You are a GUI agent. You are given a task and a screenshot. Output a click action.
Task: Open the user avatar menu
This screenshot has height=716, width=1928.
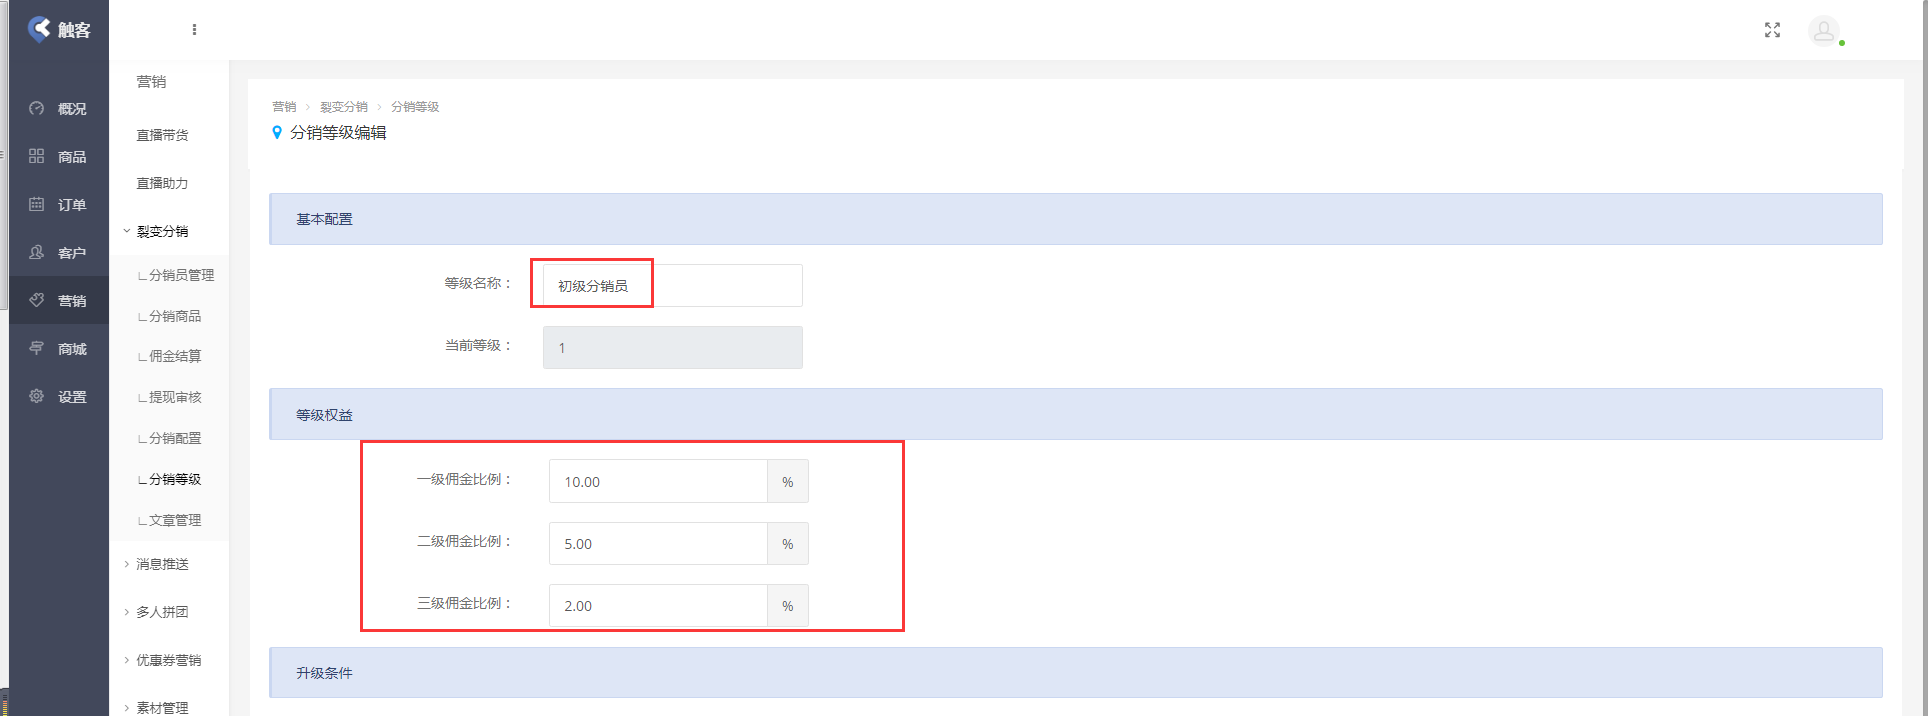click(x=1824, y=31)
